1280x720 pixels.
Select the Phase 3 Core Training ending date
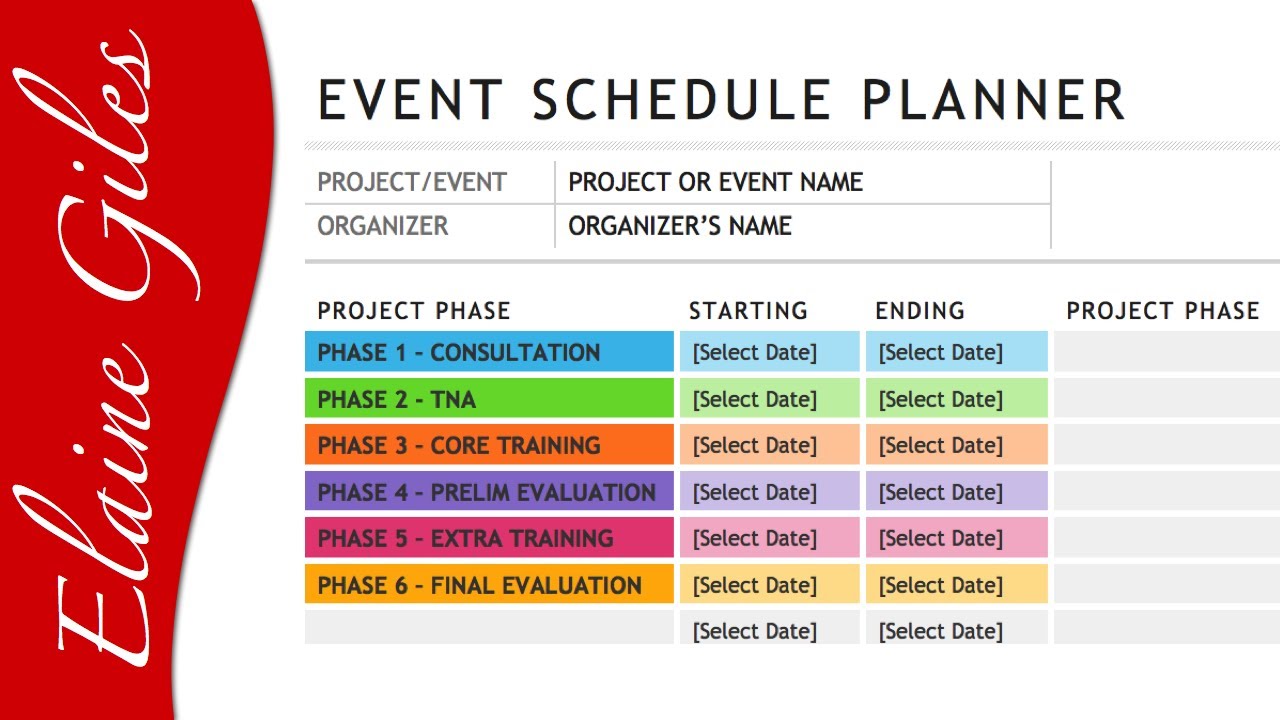pos(956,445)
